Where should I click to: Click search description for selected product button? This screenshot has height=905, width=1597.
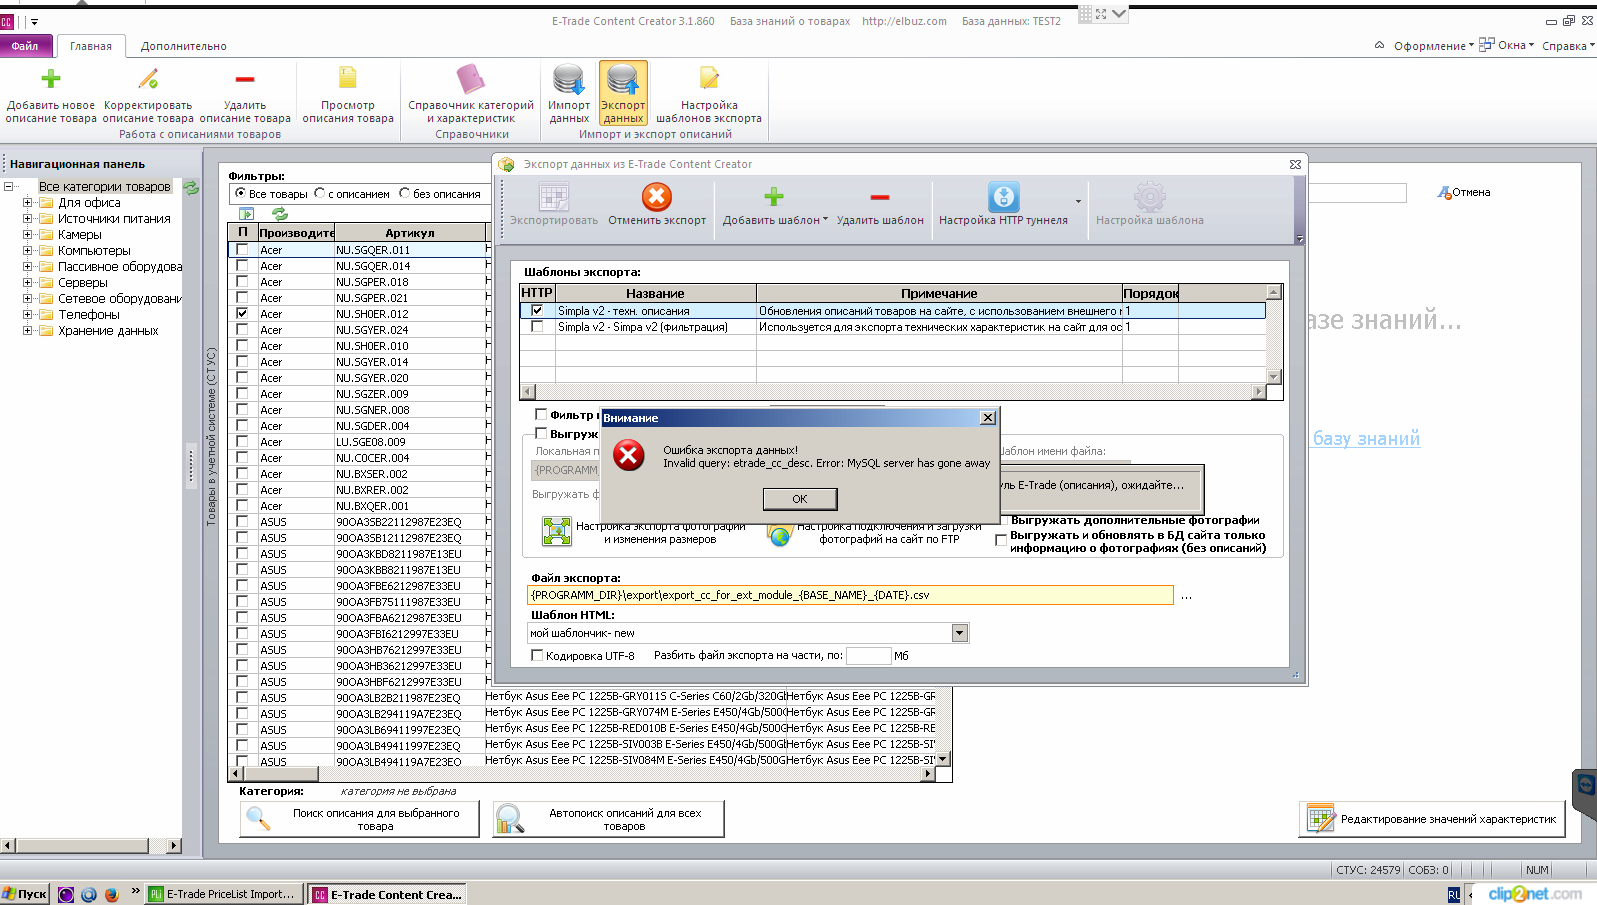359,819
